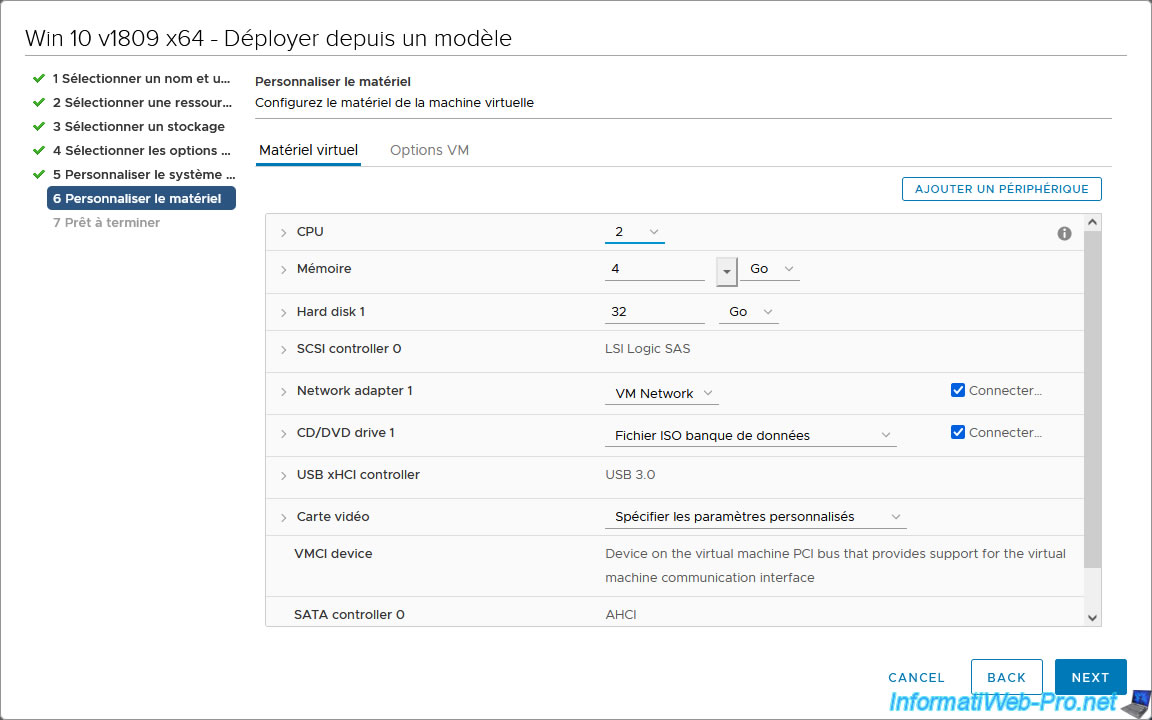Expand the CPU hardware row
1152x720 pixels.
coord(284,233)
